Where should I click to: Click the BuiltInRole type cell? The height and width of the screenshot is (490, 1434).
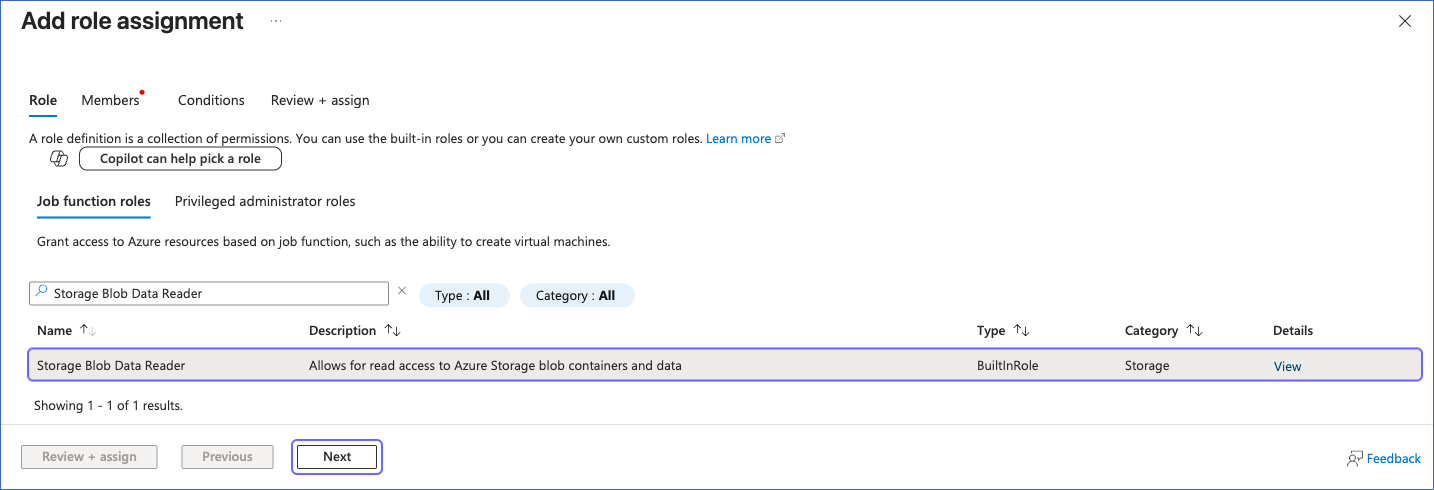tap(1007, 365)
